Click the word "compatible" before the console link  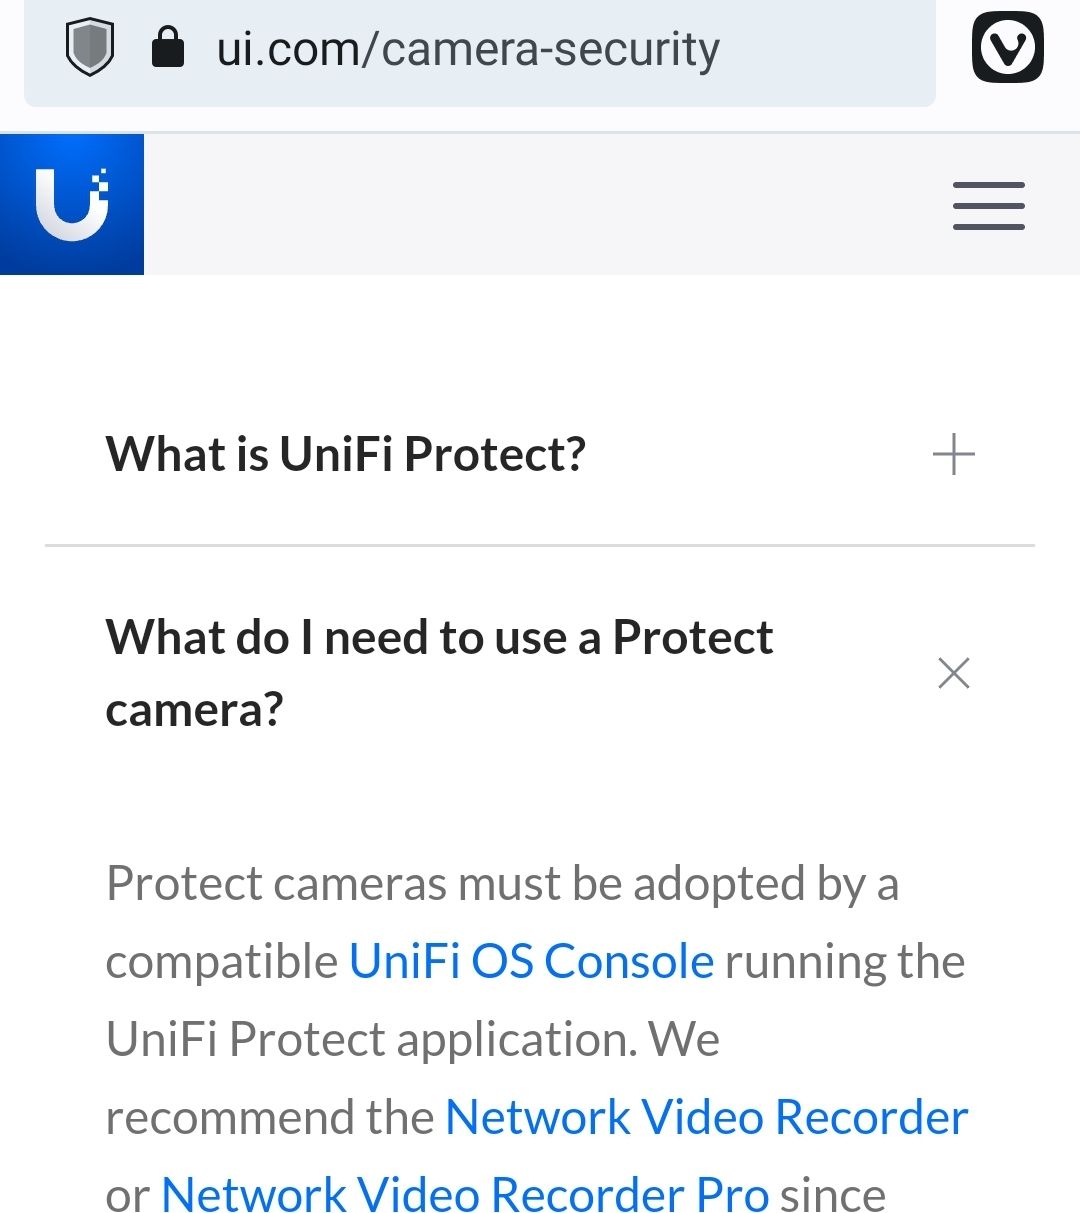click(x=222, y=962)
